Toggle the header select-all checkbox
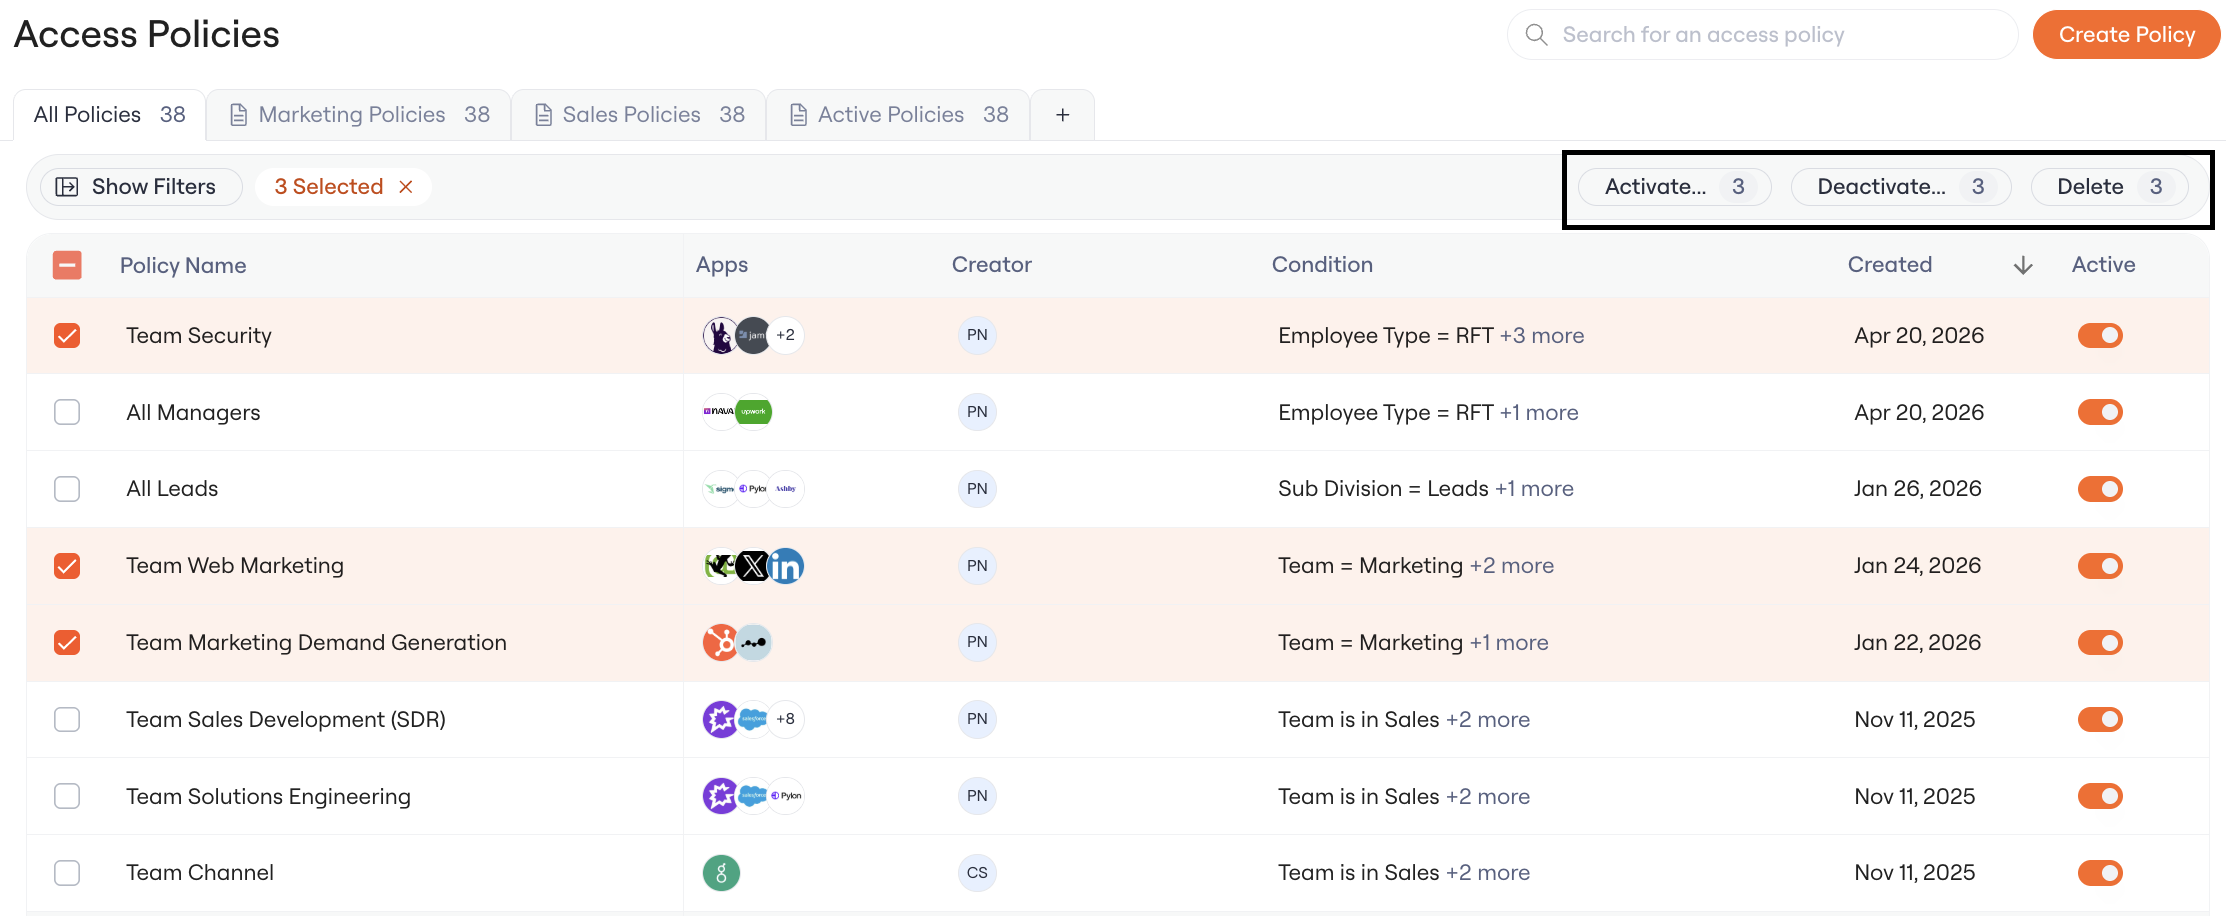 pyautogui.click(x=67, y=265)
